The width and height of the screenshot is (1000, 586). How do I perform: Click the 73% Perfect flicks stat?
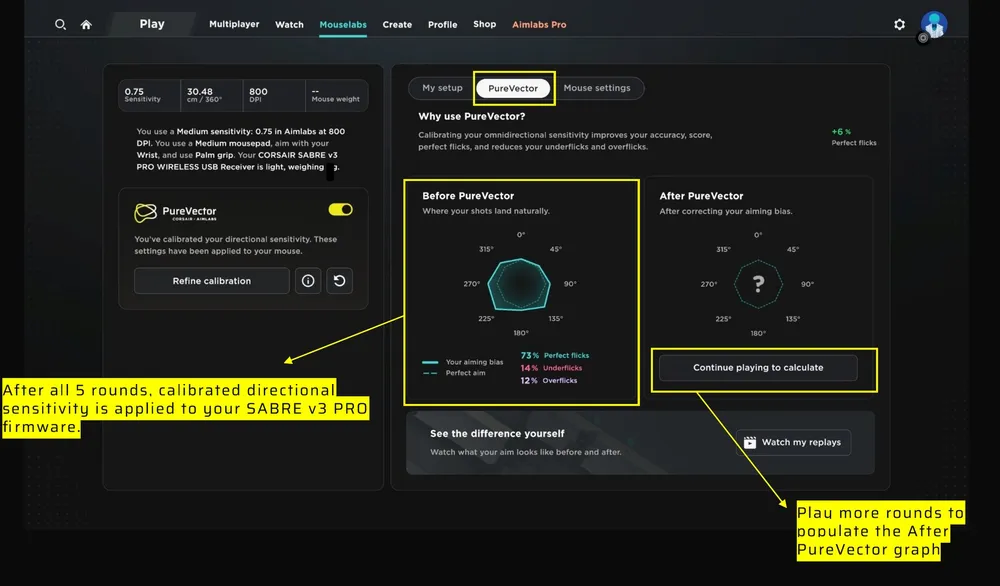click(x=555, y=355)
